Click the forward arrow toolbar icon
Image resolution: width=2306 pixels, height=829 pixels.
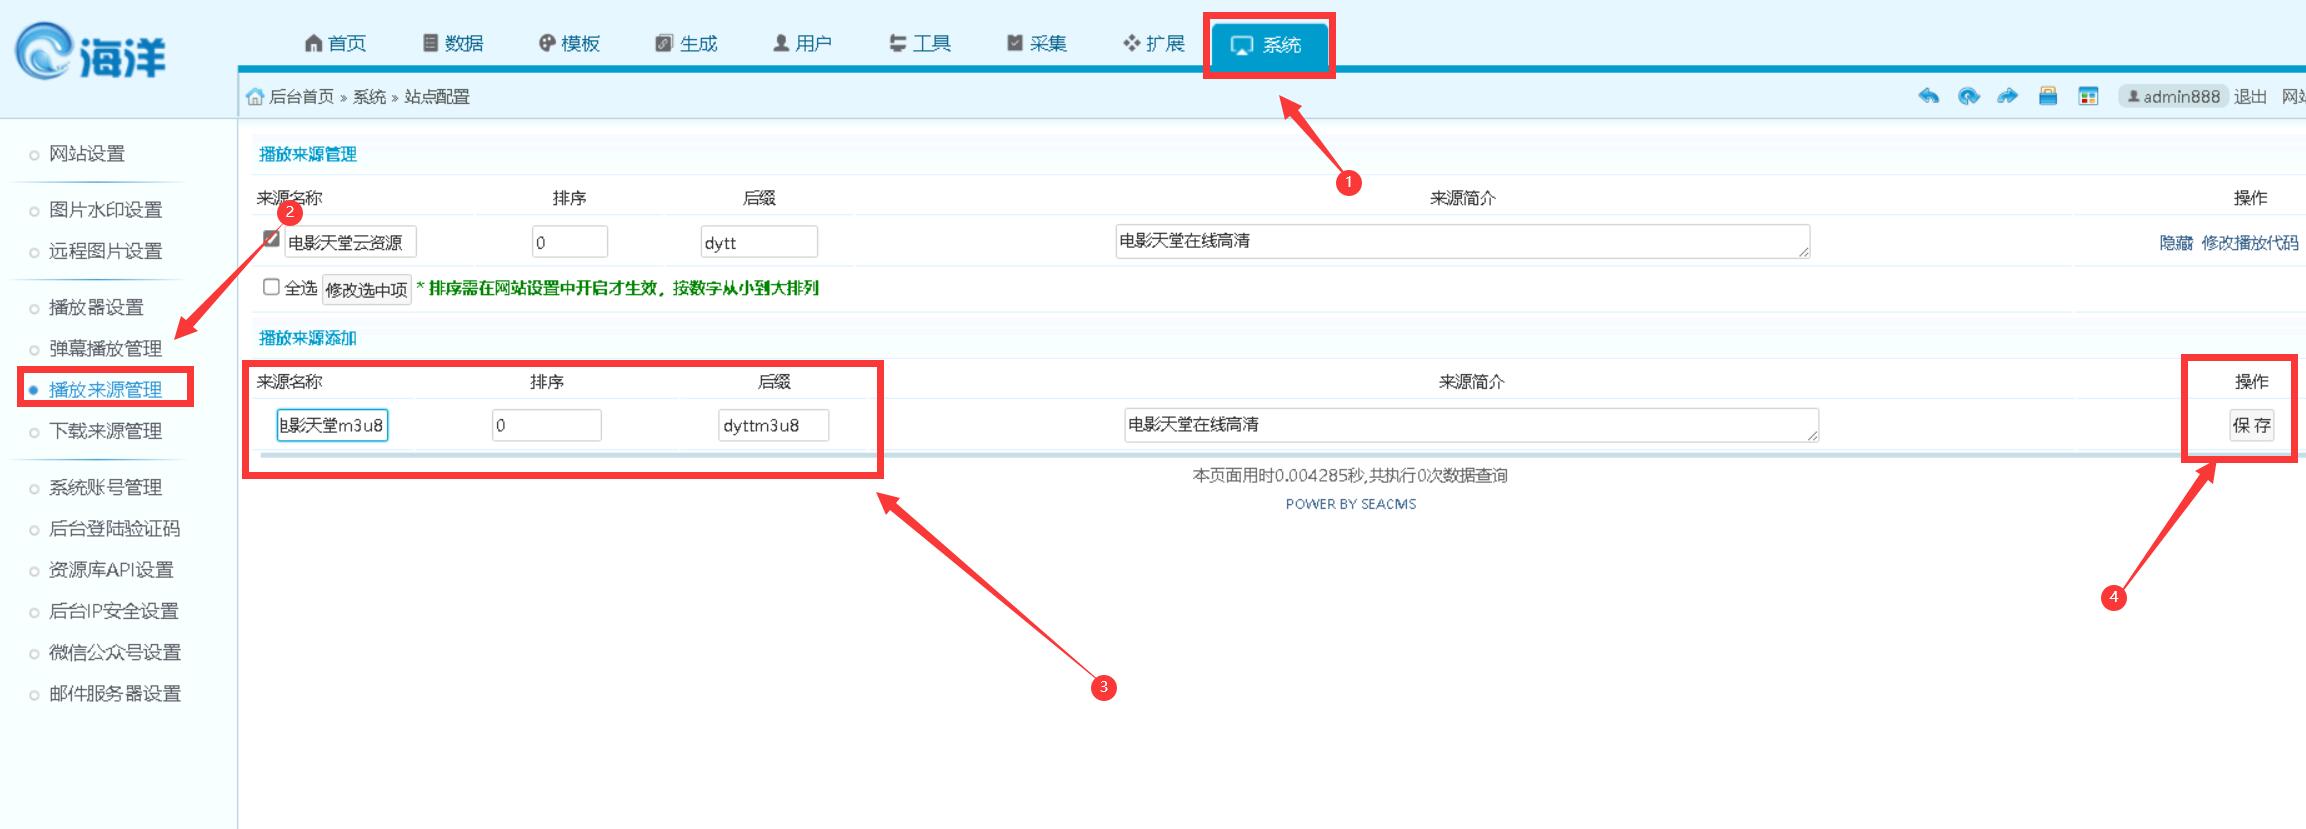click(2007, 96)
